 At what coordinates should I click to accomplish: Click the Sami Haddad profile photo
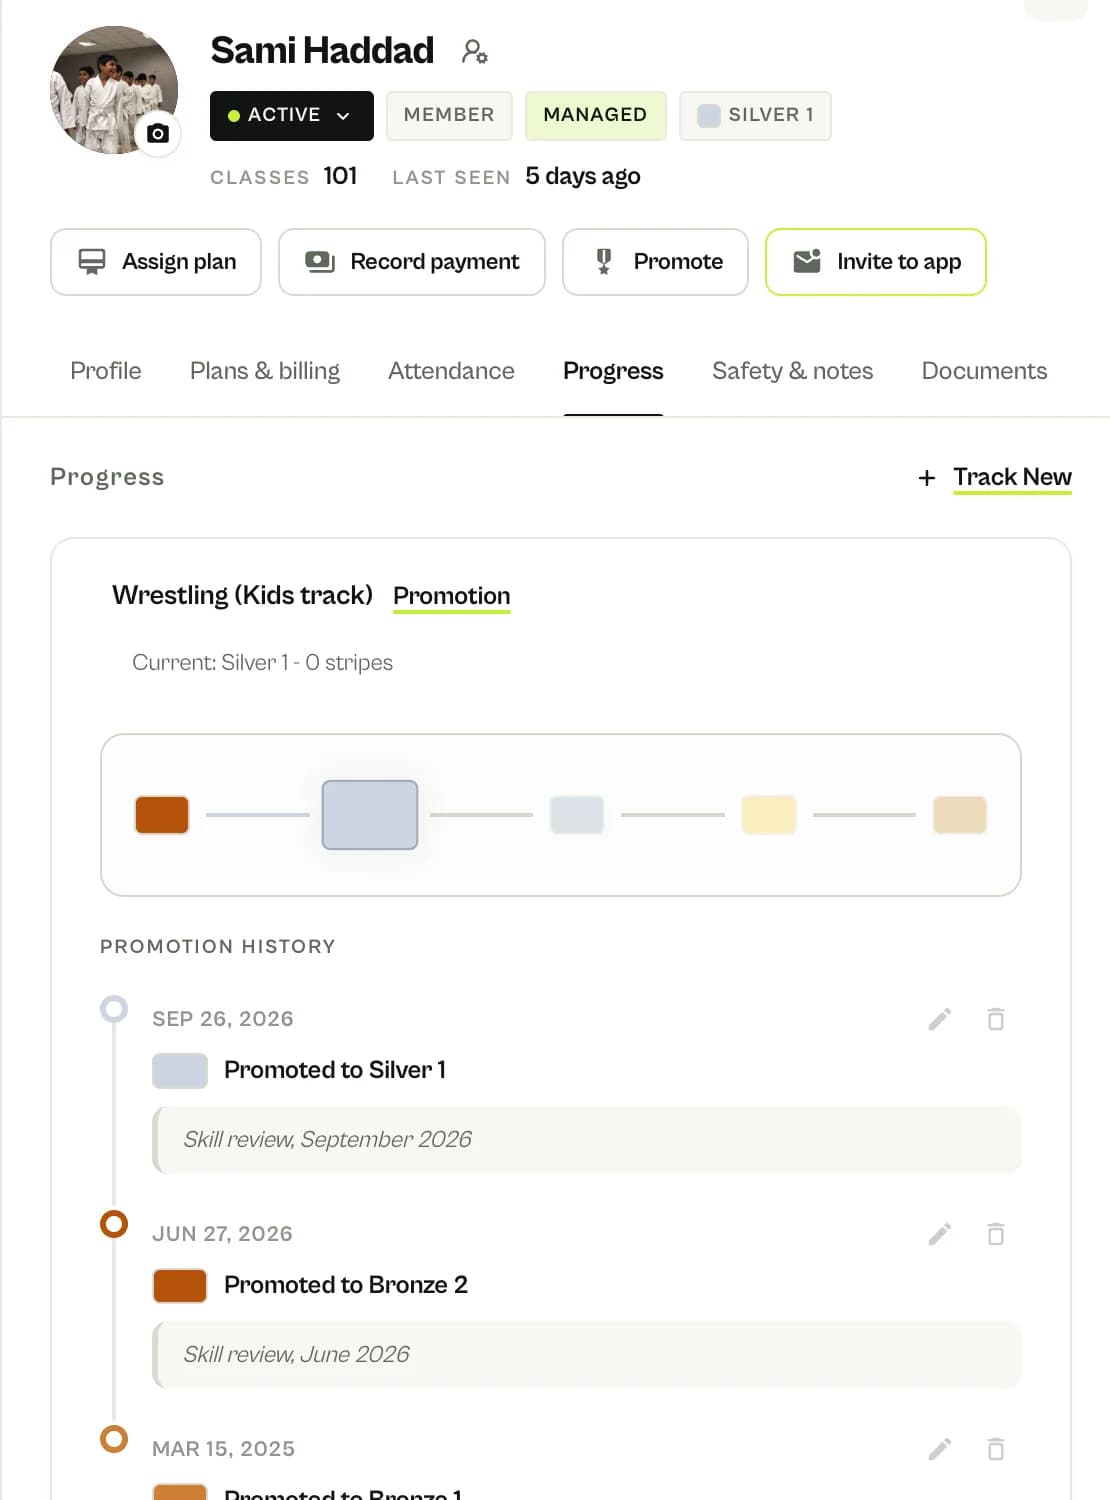pyautogui.click(x=114, y=90)
